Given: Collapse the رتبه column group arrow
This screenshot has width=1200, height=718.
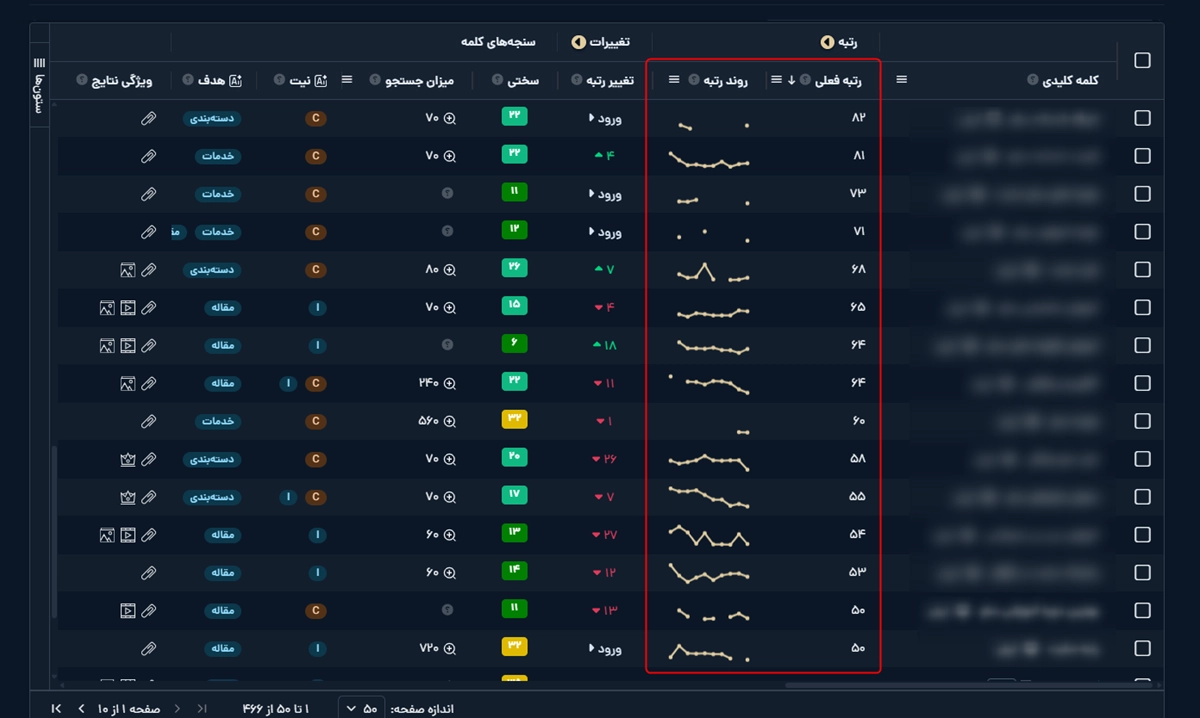Looking at the screenshot, I should pyautogui.click(x=827, y=42).
